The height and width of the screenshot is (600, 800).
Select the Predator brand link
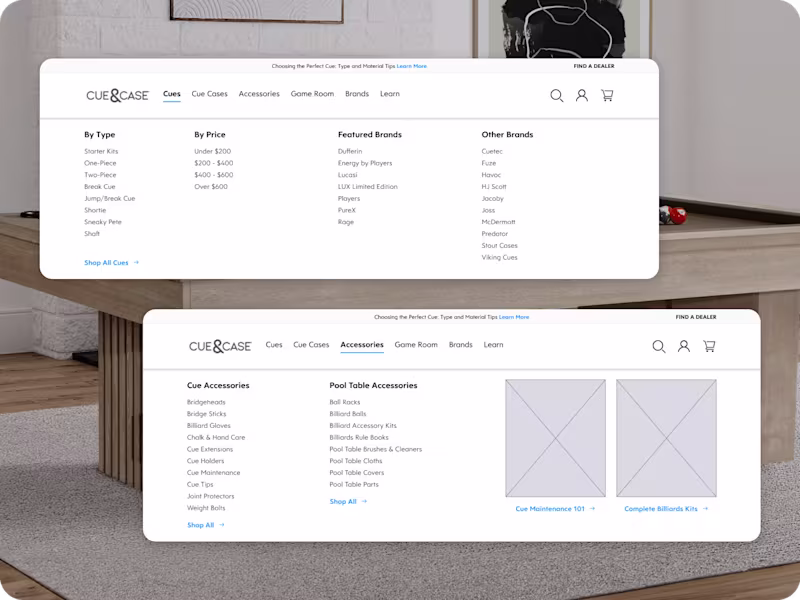pyautogui.click(x=497, y=233)
